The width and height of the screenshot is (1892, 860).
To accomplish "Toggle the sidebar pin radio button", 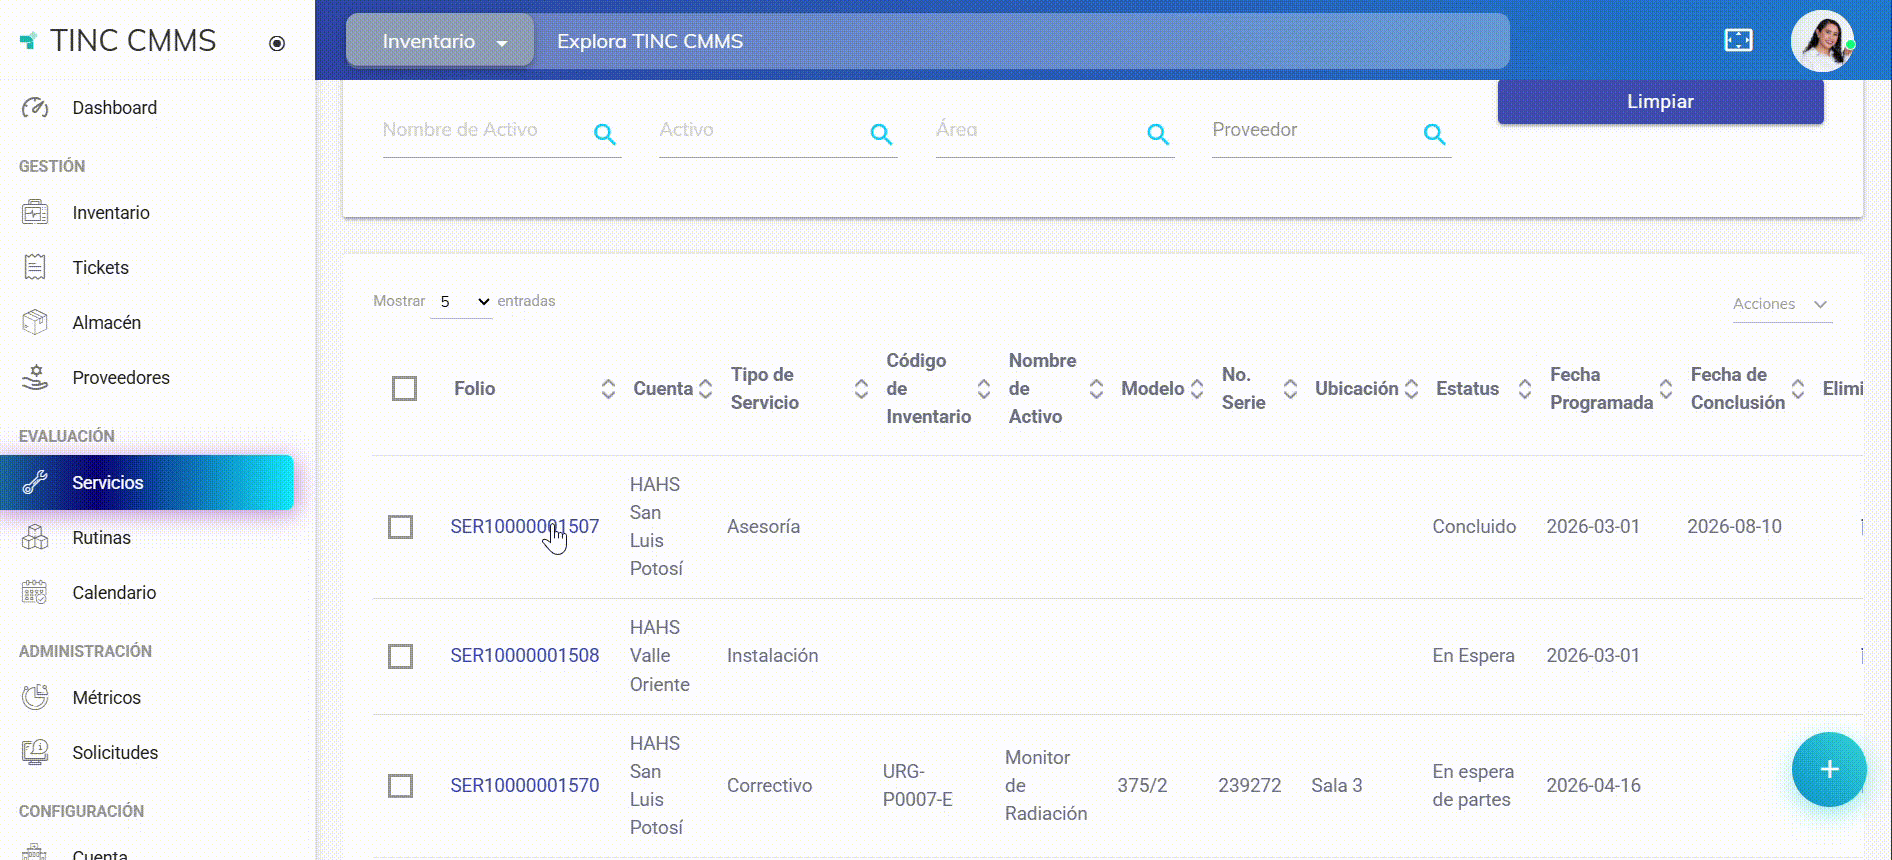I will [x=277, y=43].
